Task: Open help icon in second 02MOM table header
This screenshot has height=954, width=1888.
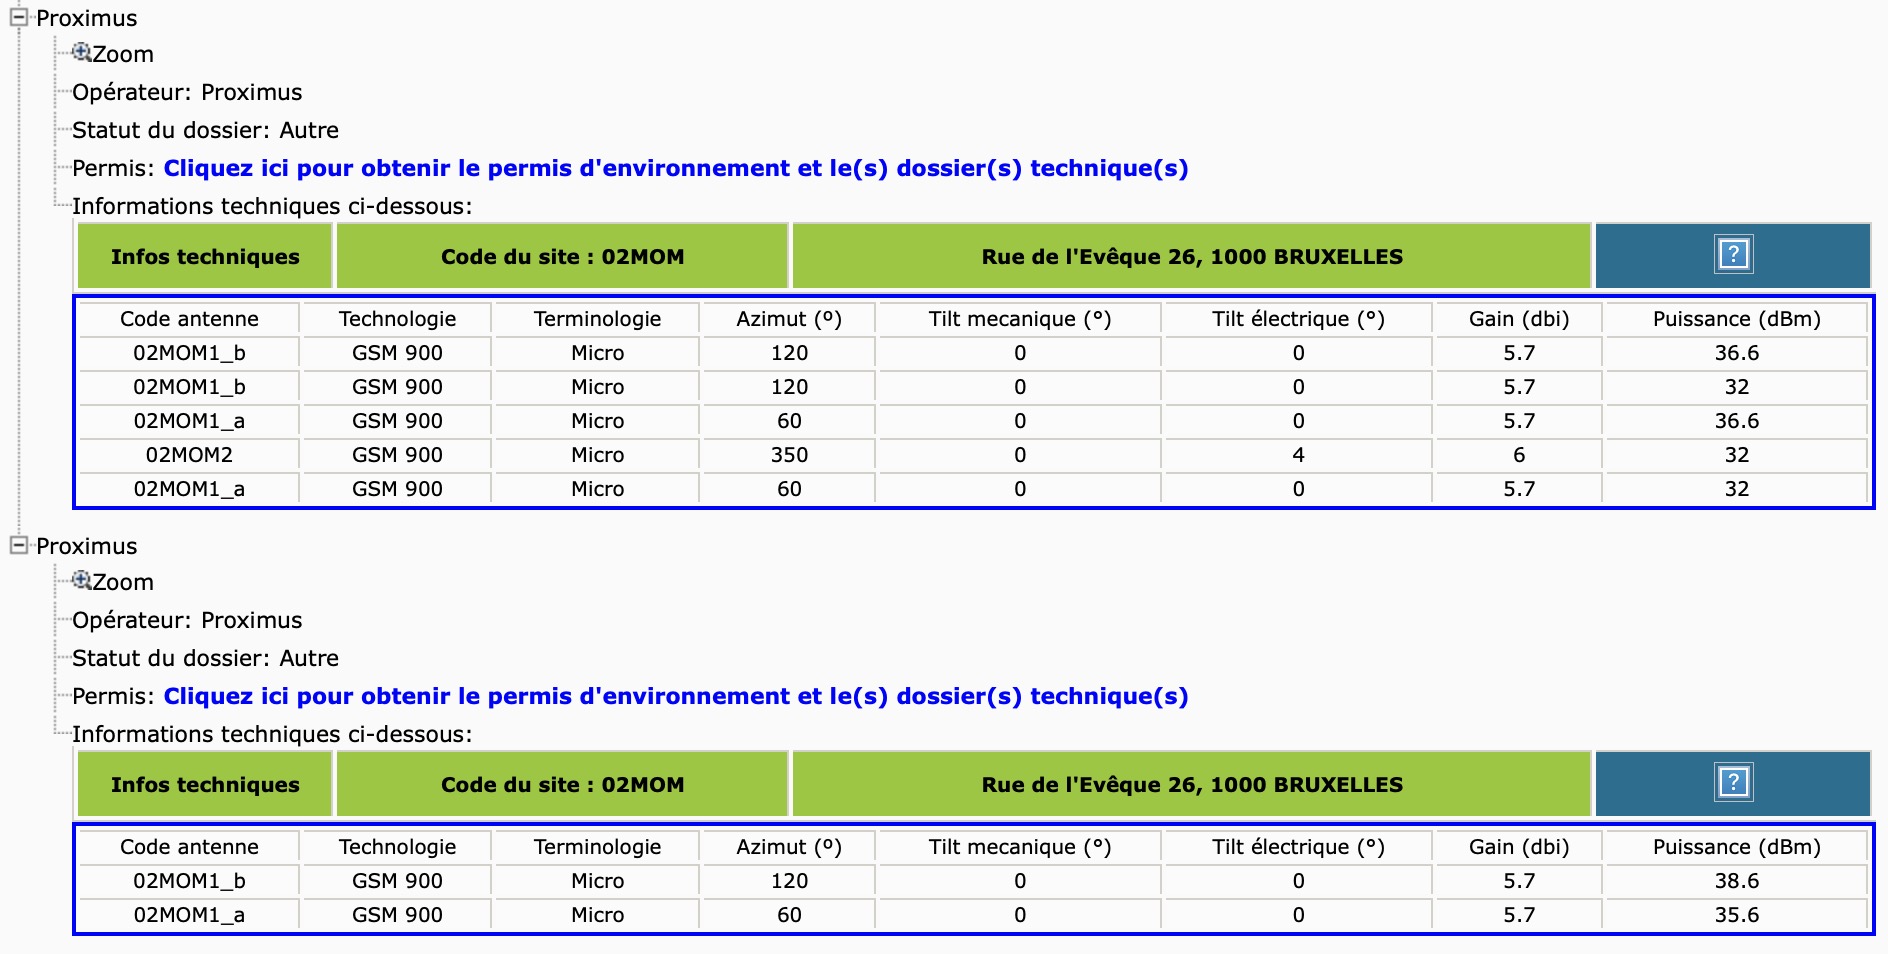Action: [1733, 782]
